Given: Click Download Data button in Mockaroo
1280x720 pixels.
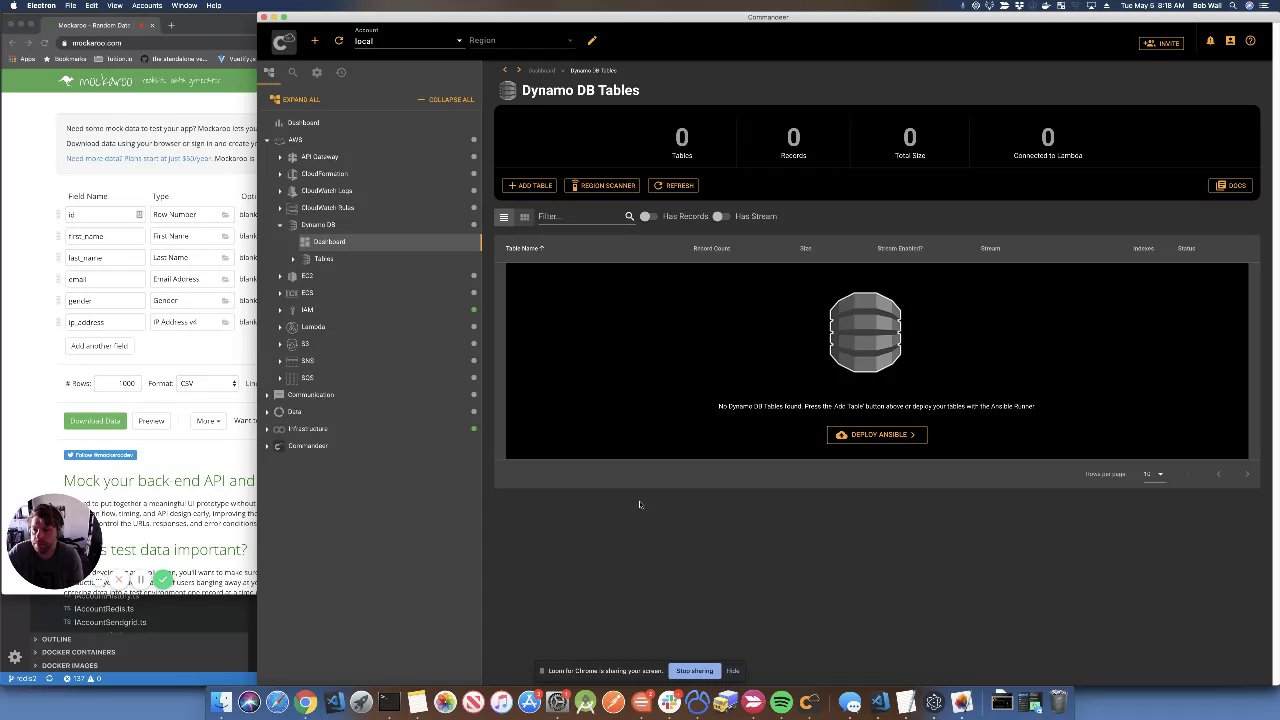Looking at the screenshot, I should tap(95, 421).
